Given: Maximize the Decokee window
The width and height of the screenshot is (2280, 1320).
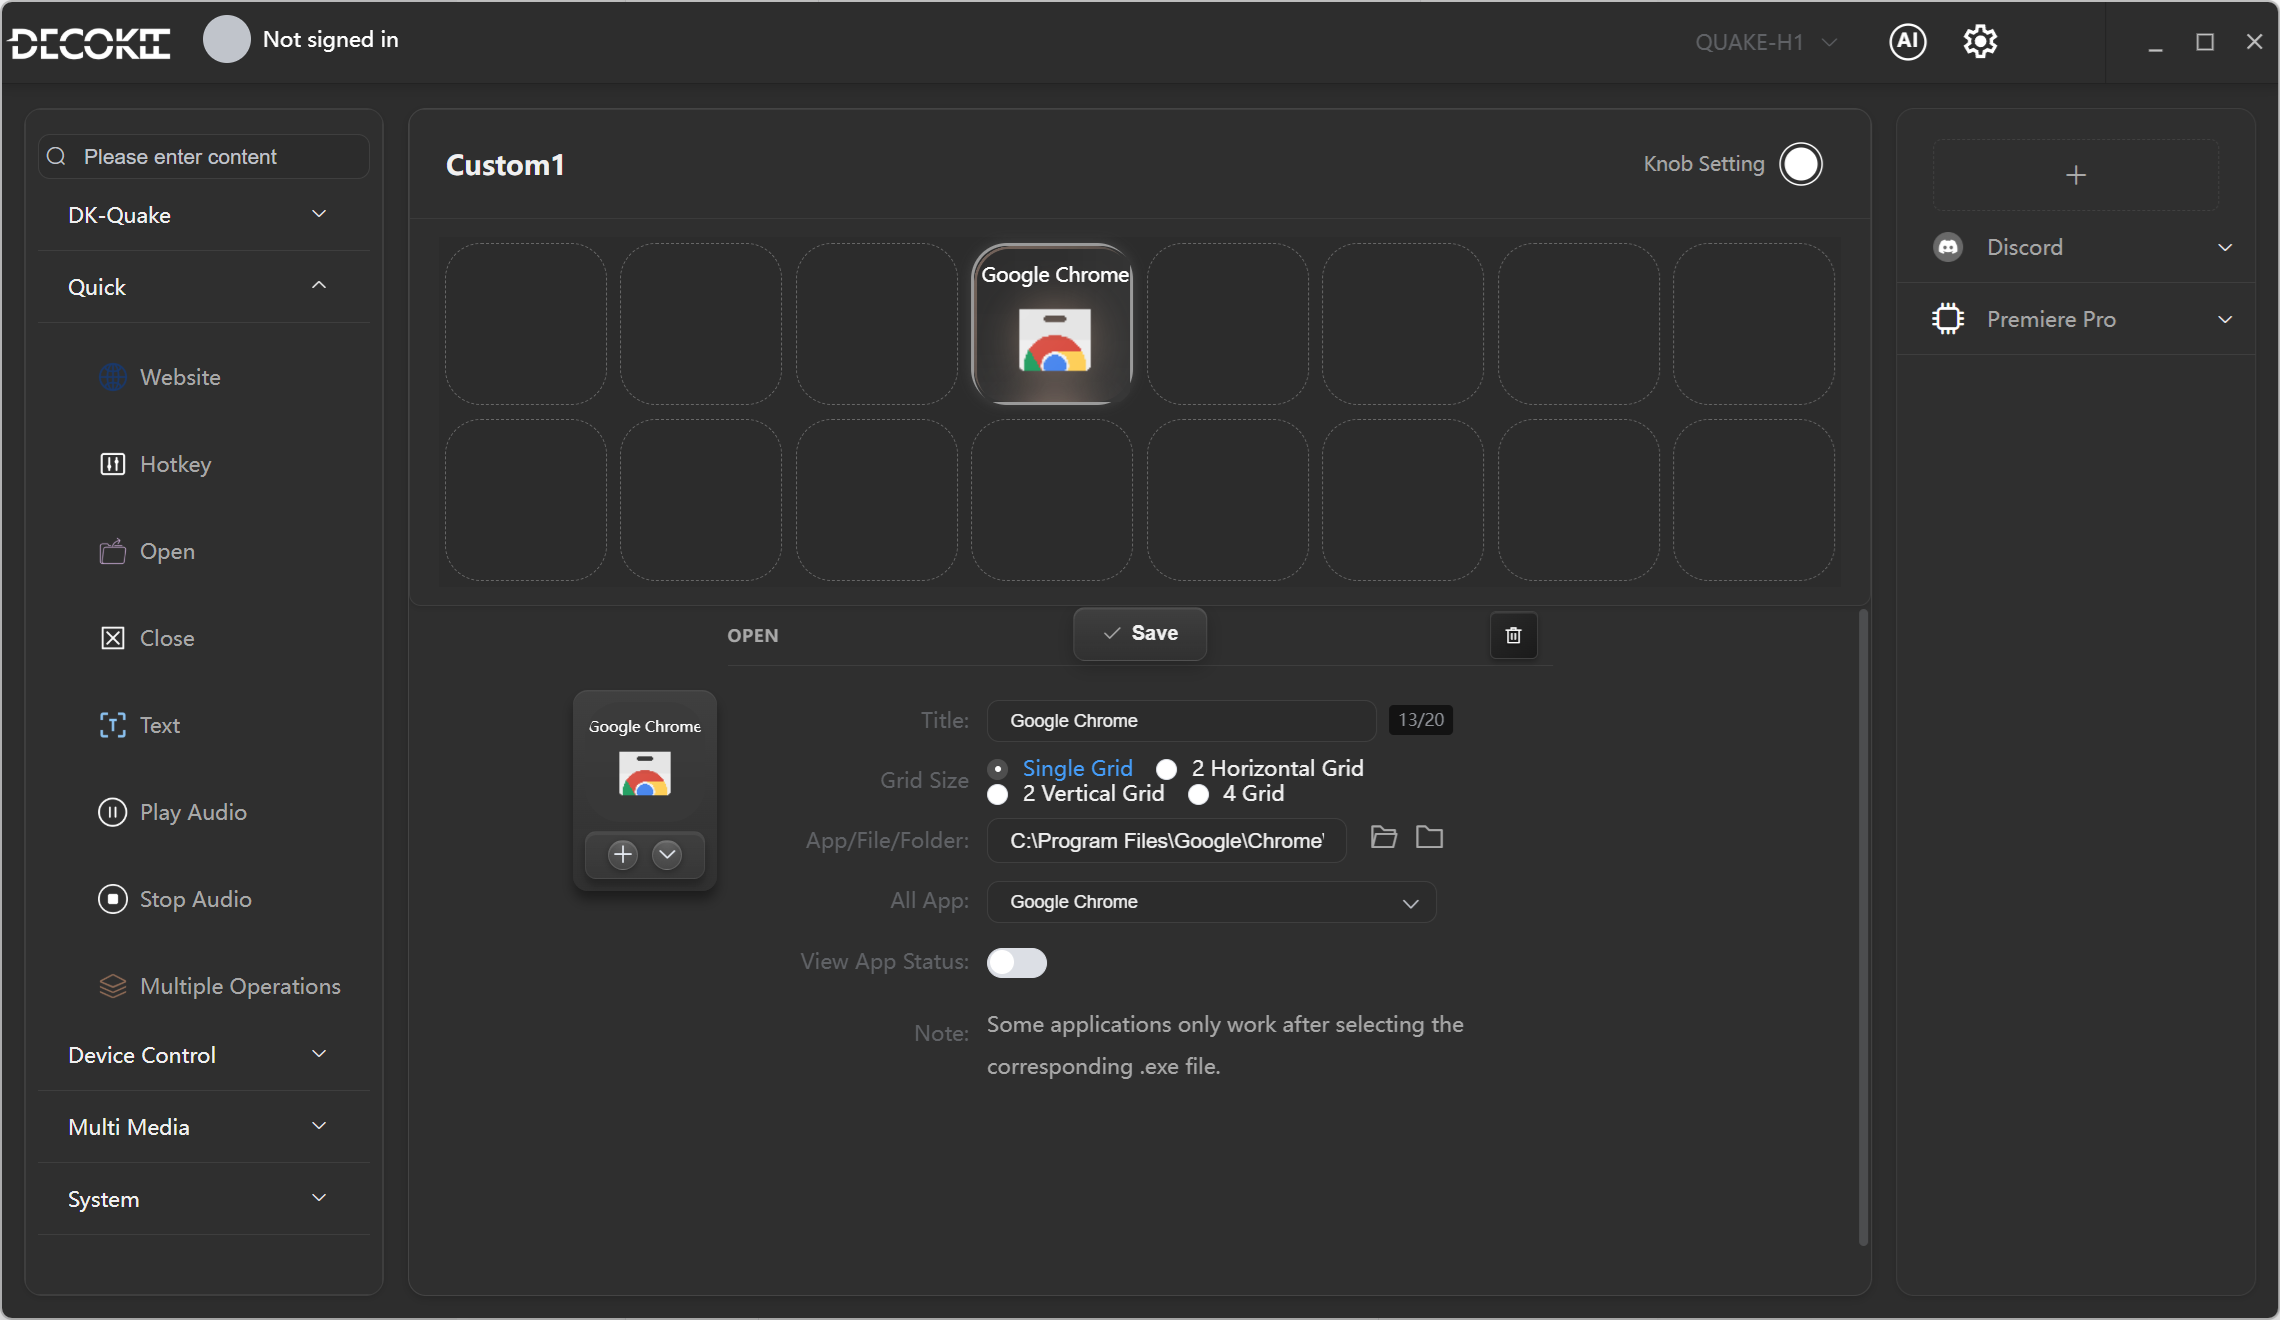Looking at the screenshot, I should click(x=2205, y=42).
